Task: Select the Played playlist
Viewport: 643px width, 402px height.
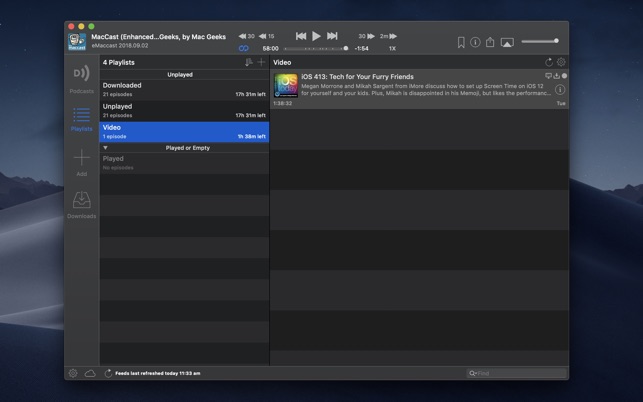Action: (x=184, y=163)
